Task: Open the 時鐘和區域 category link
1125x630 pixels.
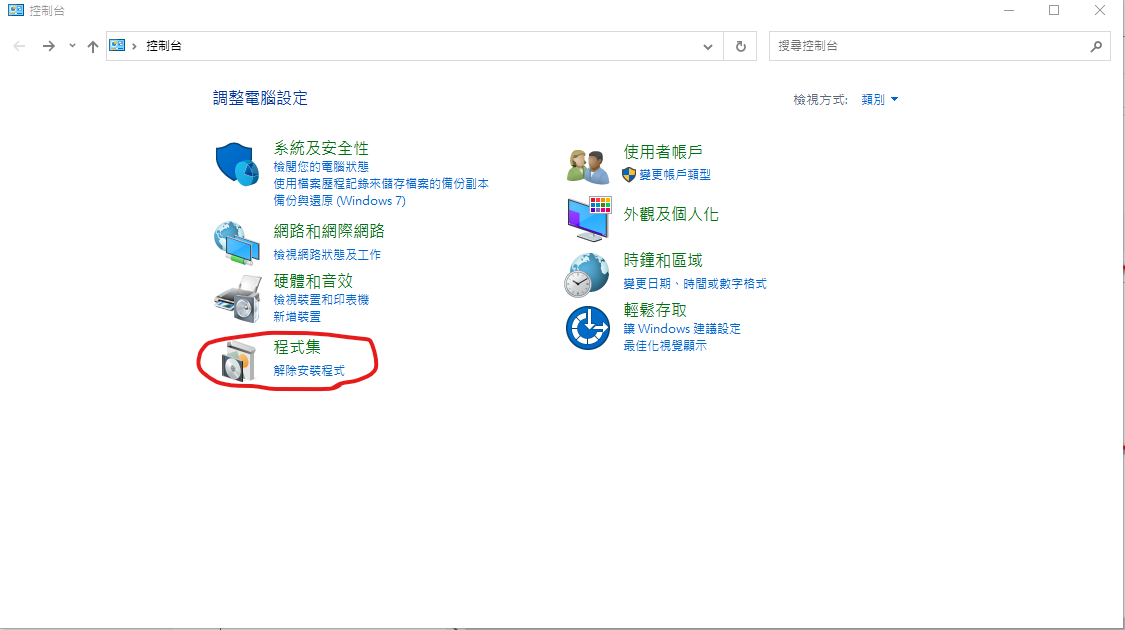Action: click(x=663, y=260)
